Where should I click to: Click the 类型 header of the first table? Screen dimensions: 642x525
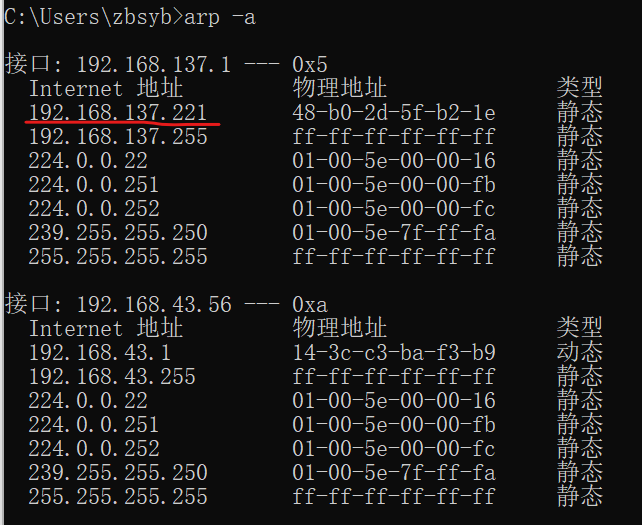579,88
